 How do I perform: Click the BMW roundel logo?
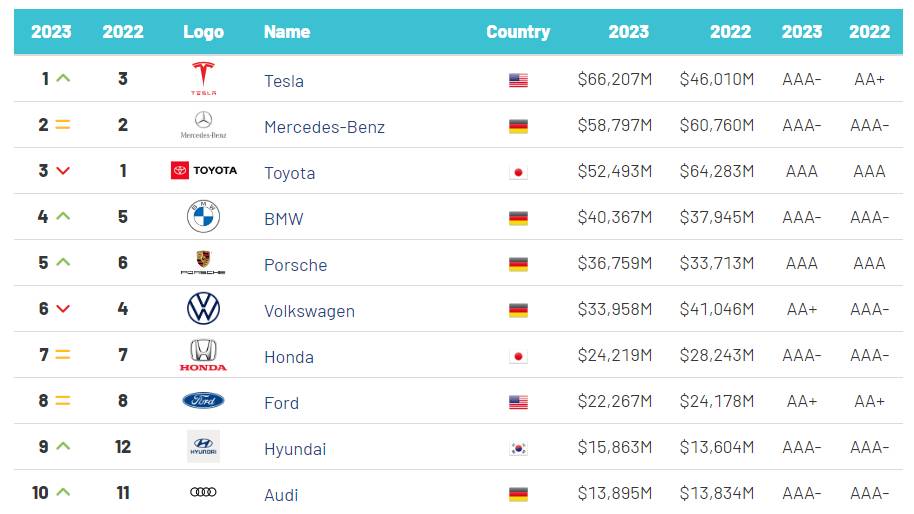click(x=203, y=216)
